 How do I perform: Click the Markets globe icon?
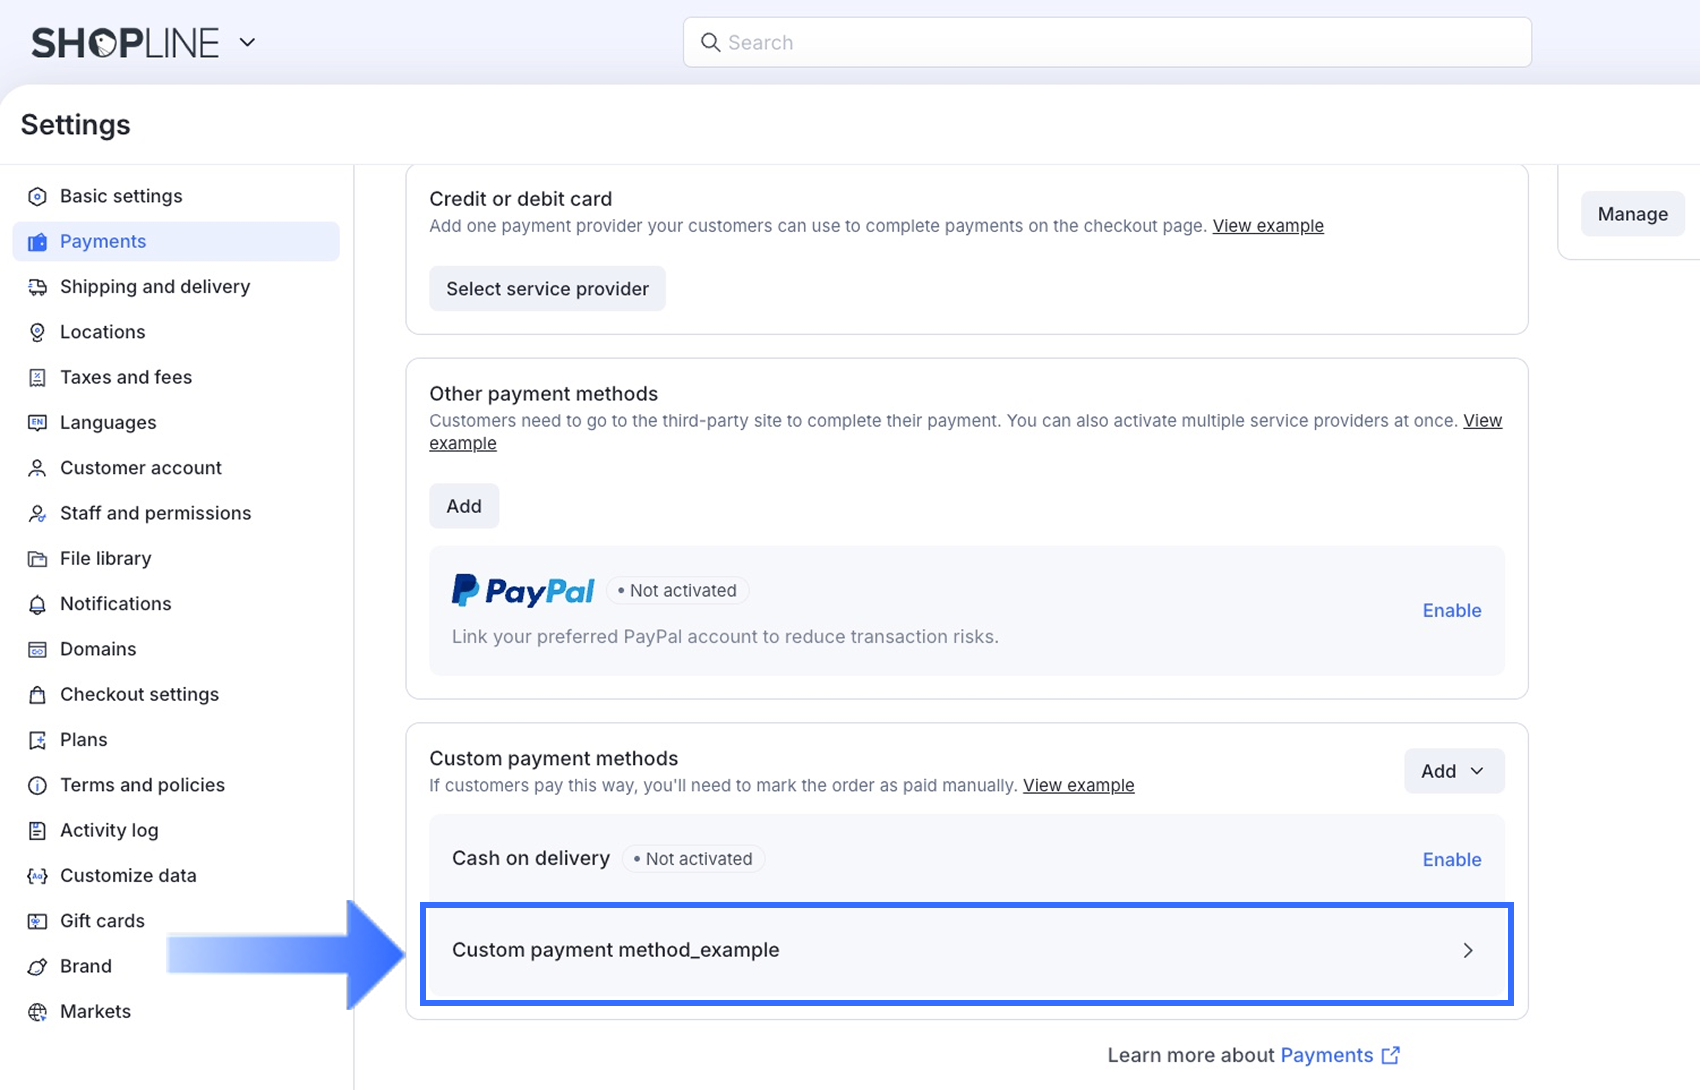37,1012
